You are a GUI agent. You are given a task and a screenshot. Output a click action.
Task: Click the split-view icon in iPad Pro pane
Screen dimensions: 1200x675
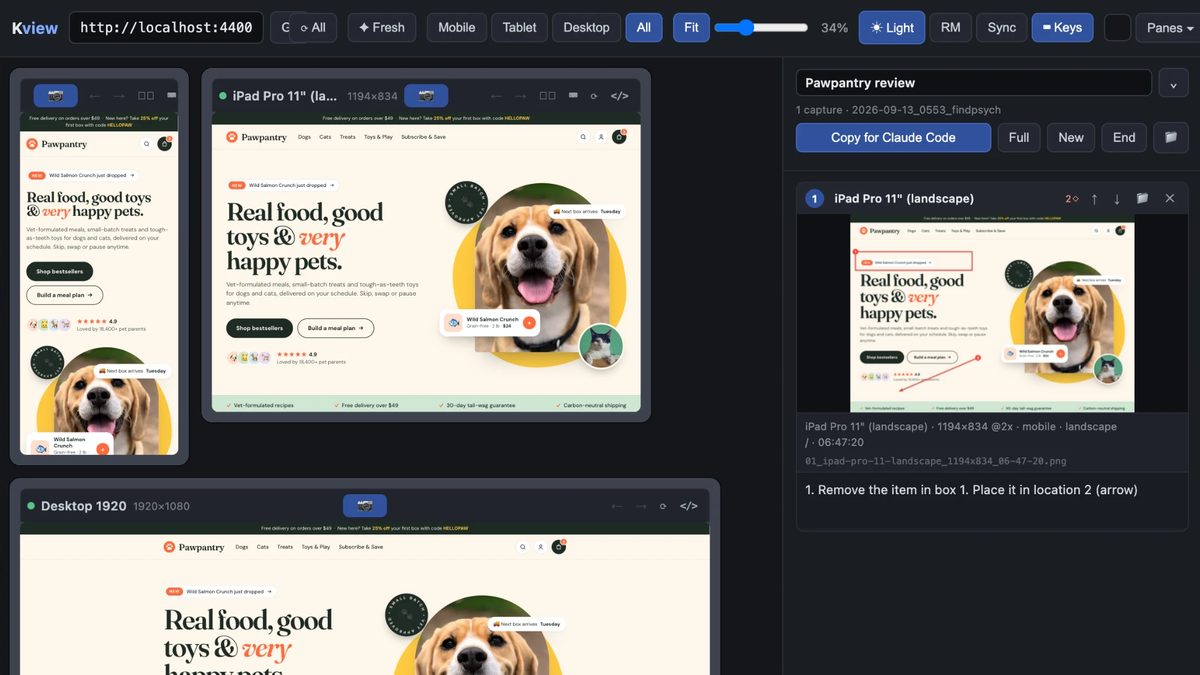[x=547, y=96]
